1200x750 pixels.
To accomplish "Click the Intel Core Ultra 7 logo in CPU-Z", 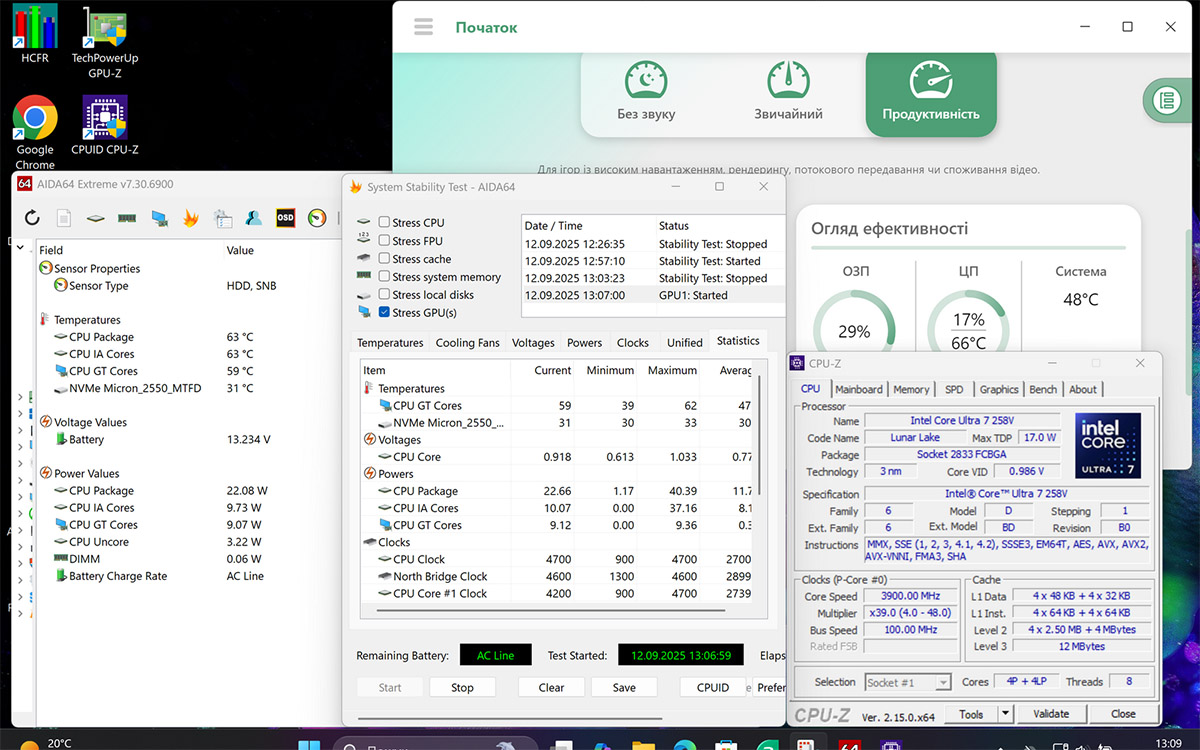I will pos(1108,446).
